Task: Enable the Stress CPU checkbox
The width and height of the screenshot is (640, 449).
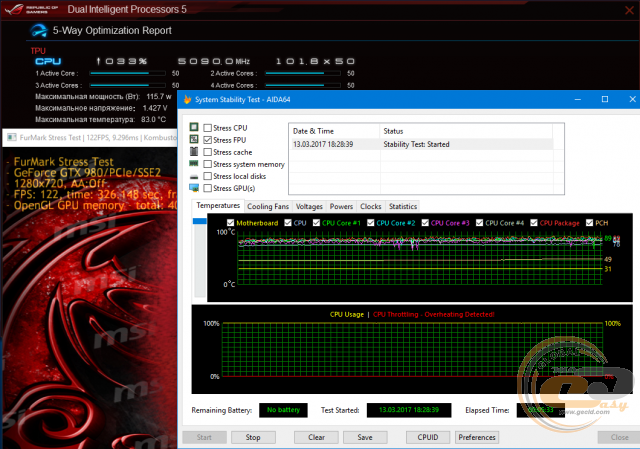Action: (207, 128)
